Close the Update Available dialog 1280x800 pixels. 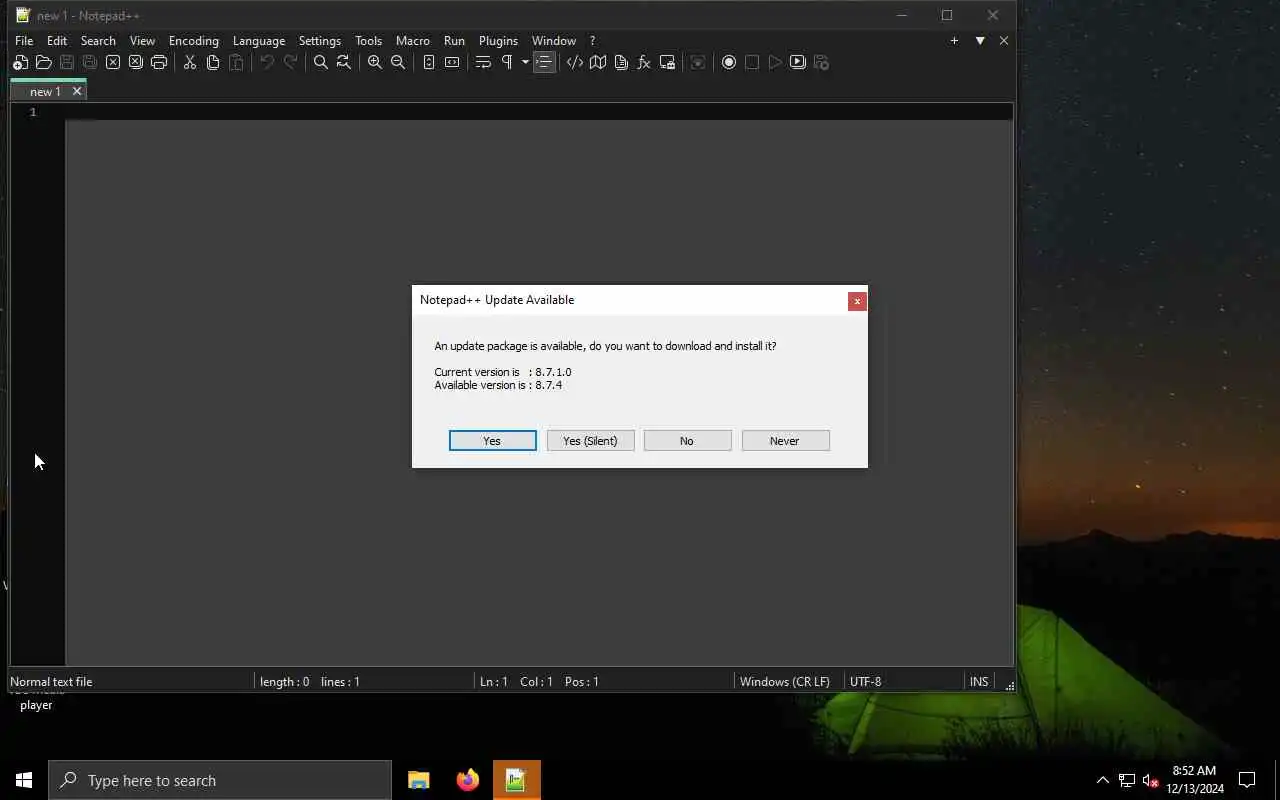[857, 301]
